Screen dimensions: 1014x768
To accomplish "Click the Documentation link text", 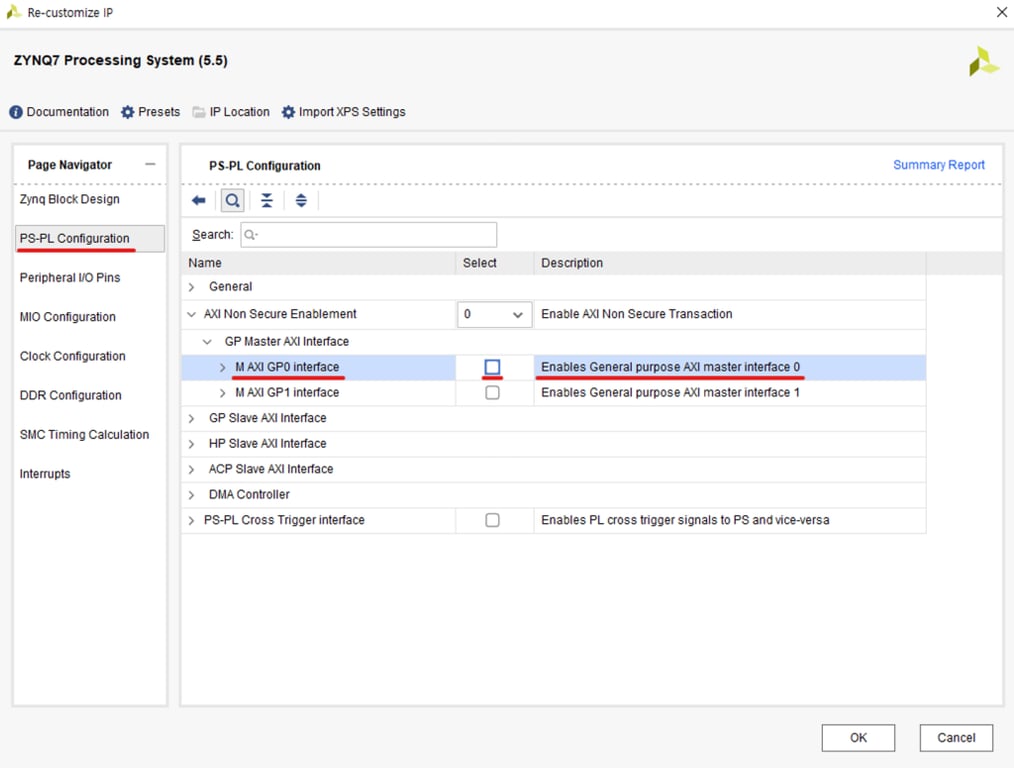I will (x=67, y=112).
